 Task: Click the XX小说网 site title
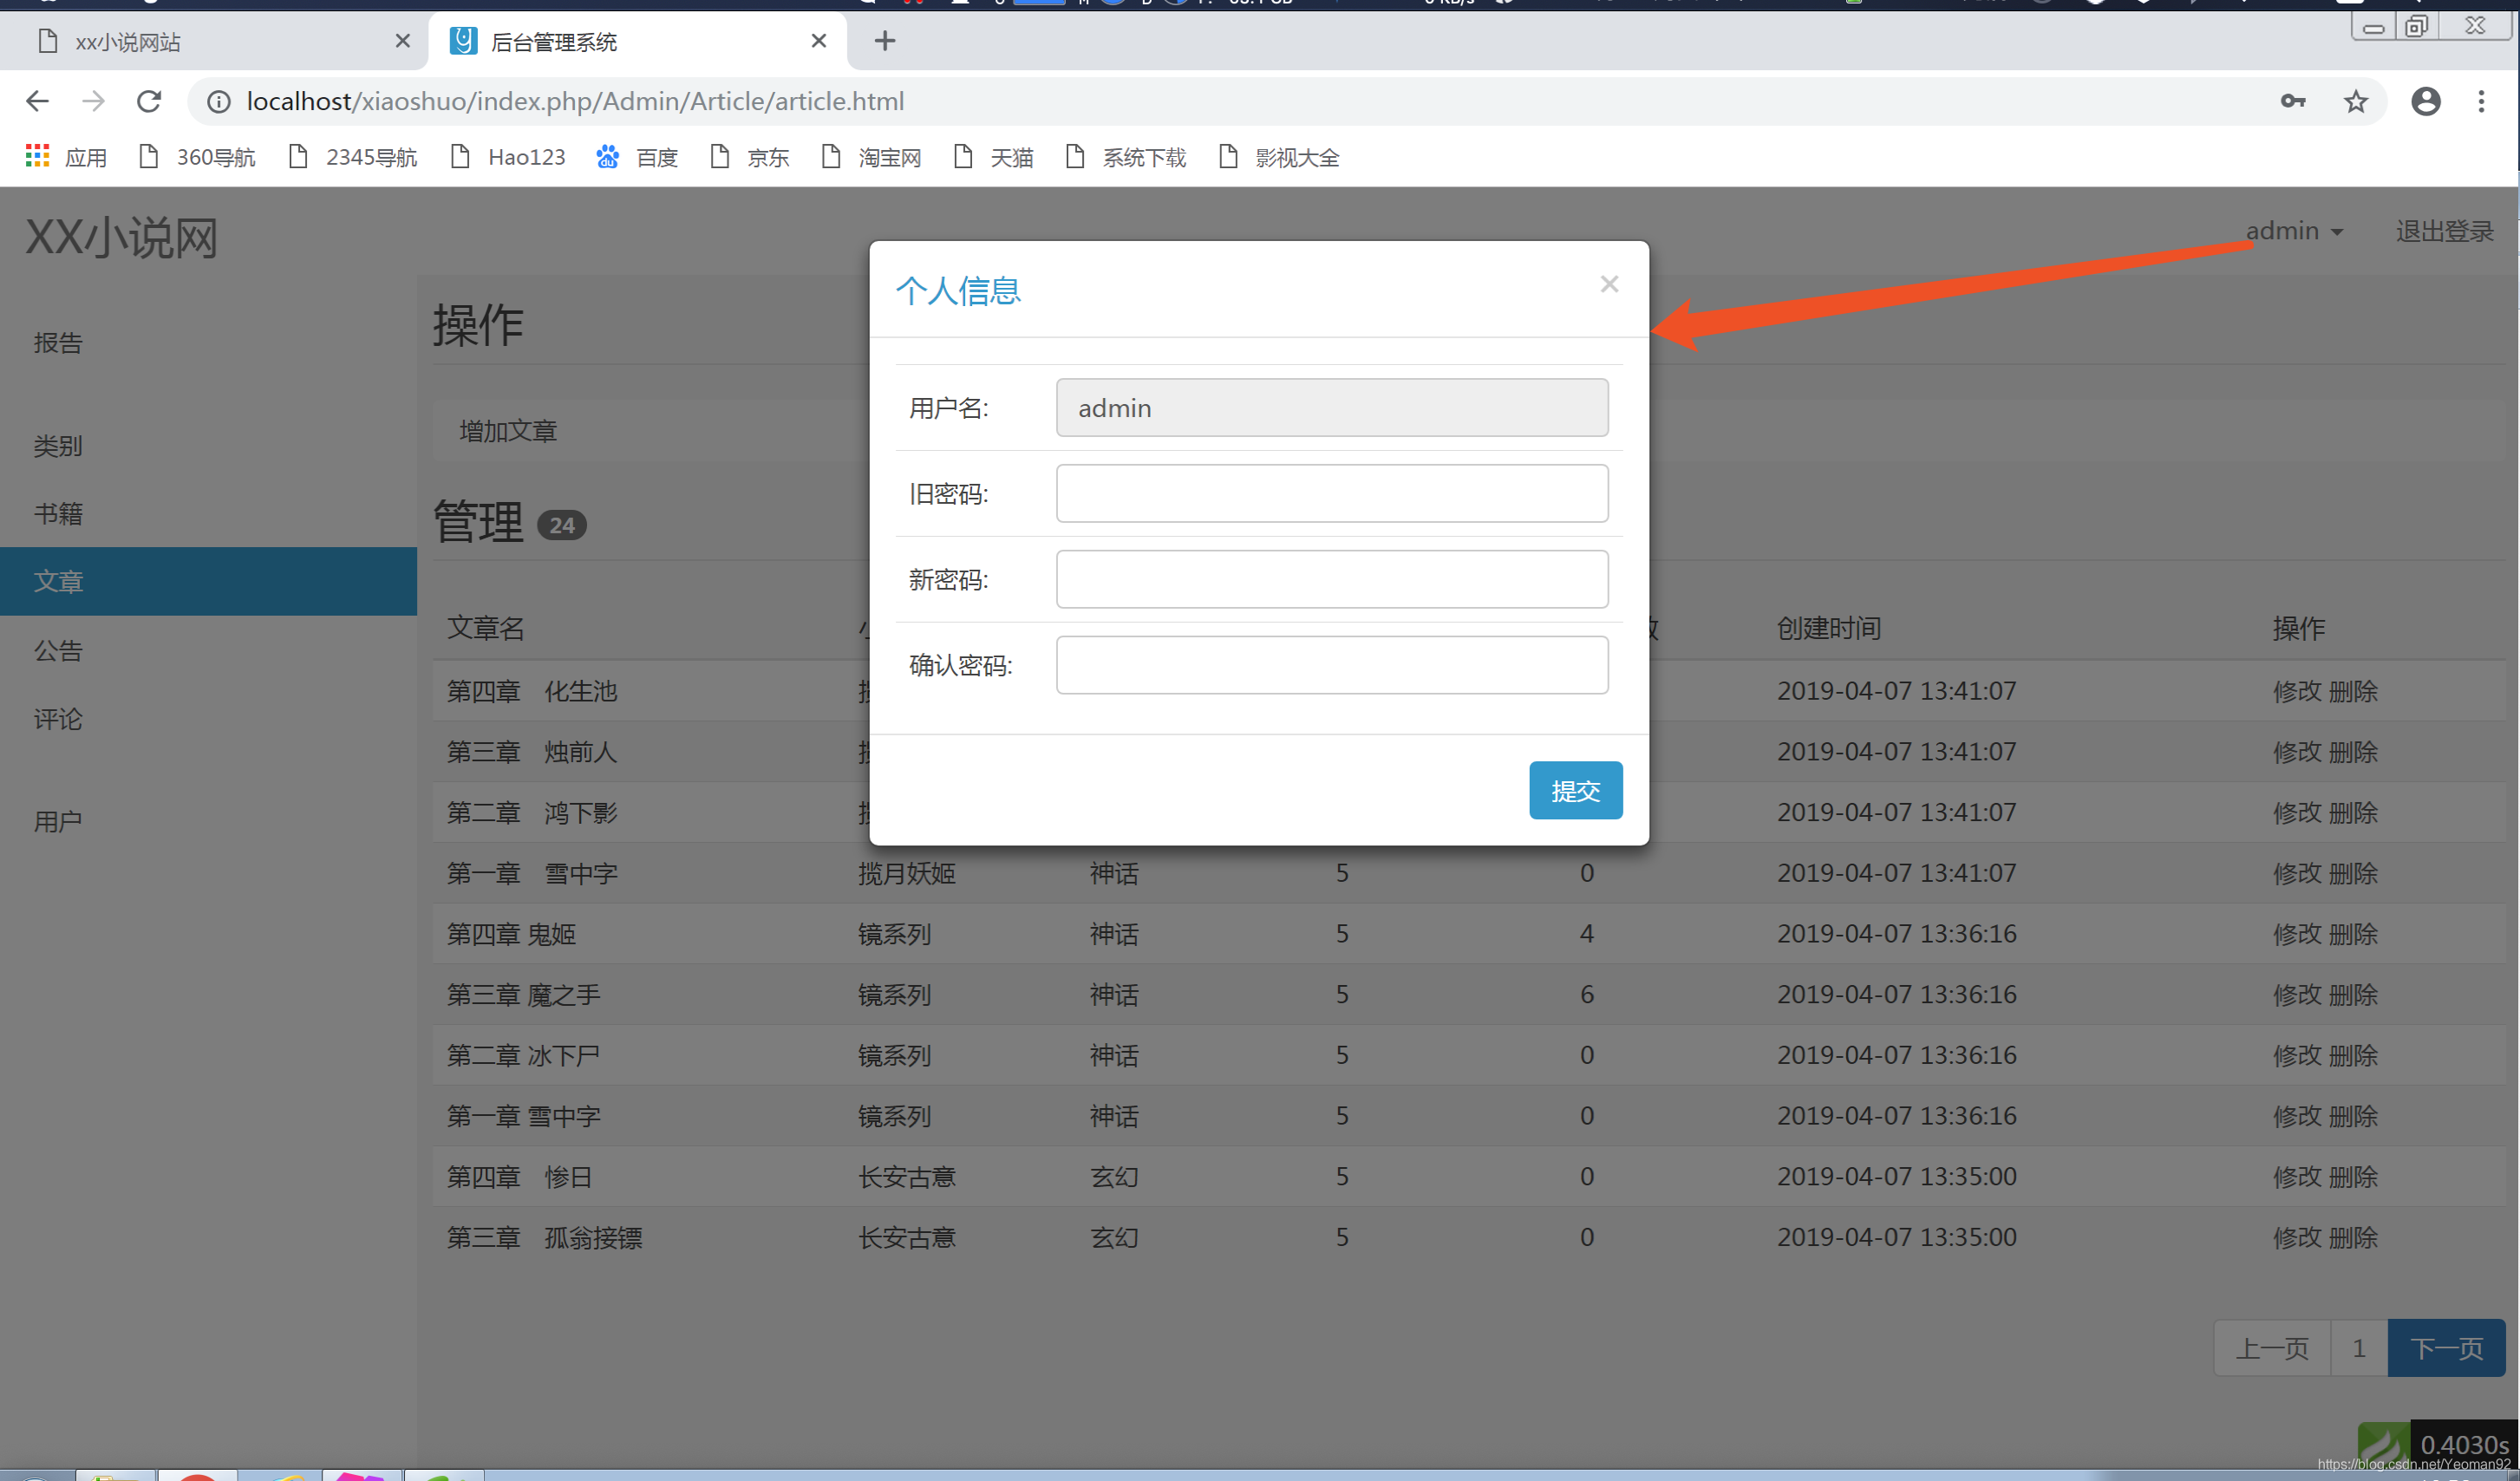(121, 238)
